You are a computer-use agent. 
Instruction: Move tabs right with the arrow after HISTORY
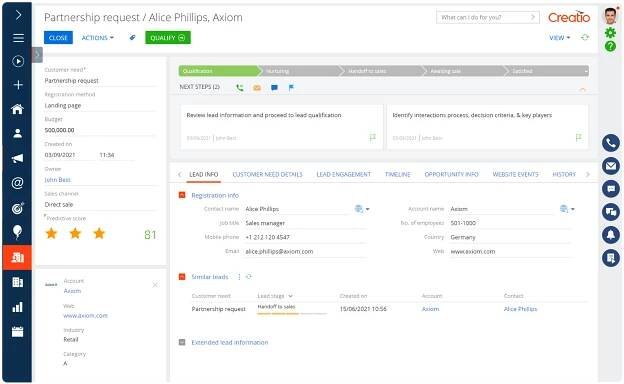[x=588, y=175]
